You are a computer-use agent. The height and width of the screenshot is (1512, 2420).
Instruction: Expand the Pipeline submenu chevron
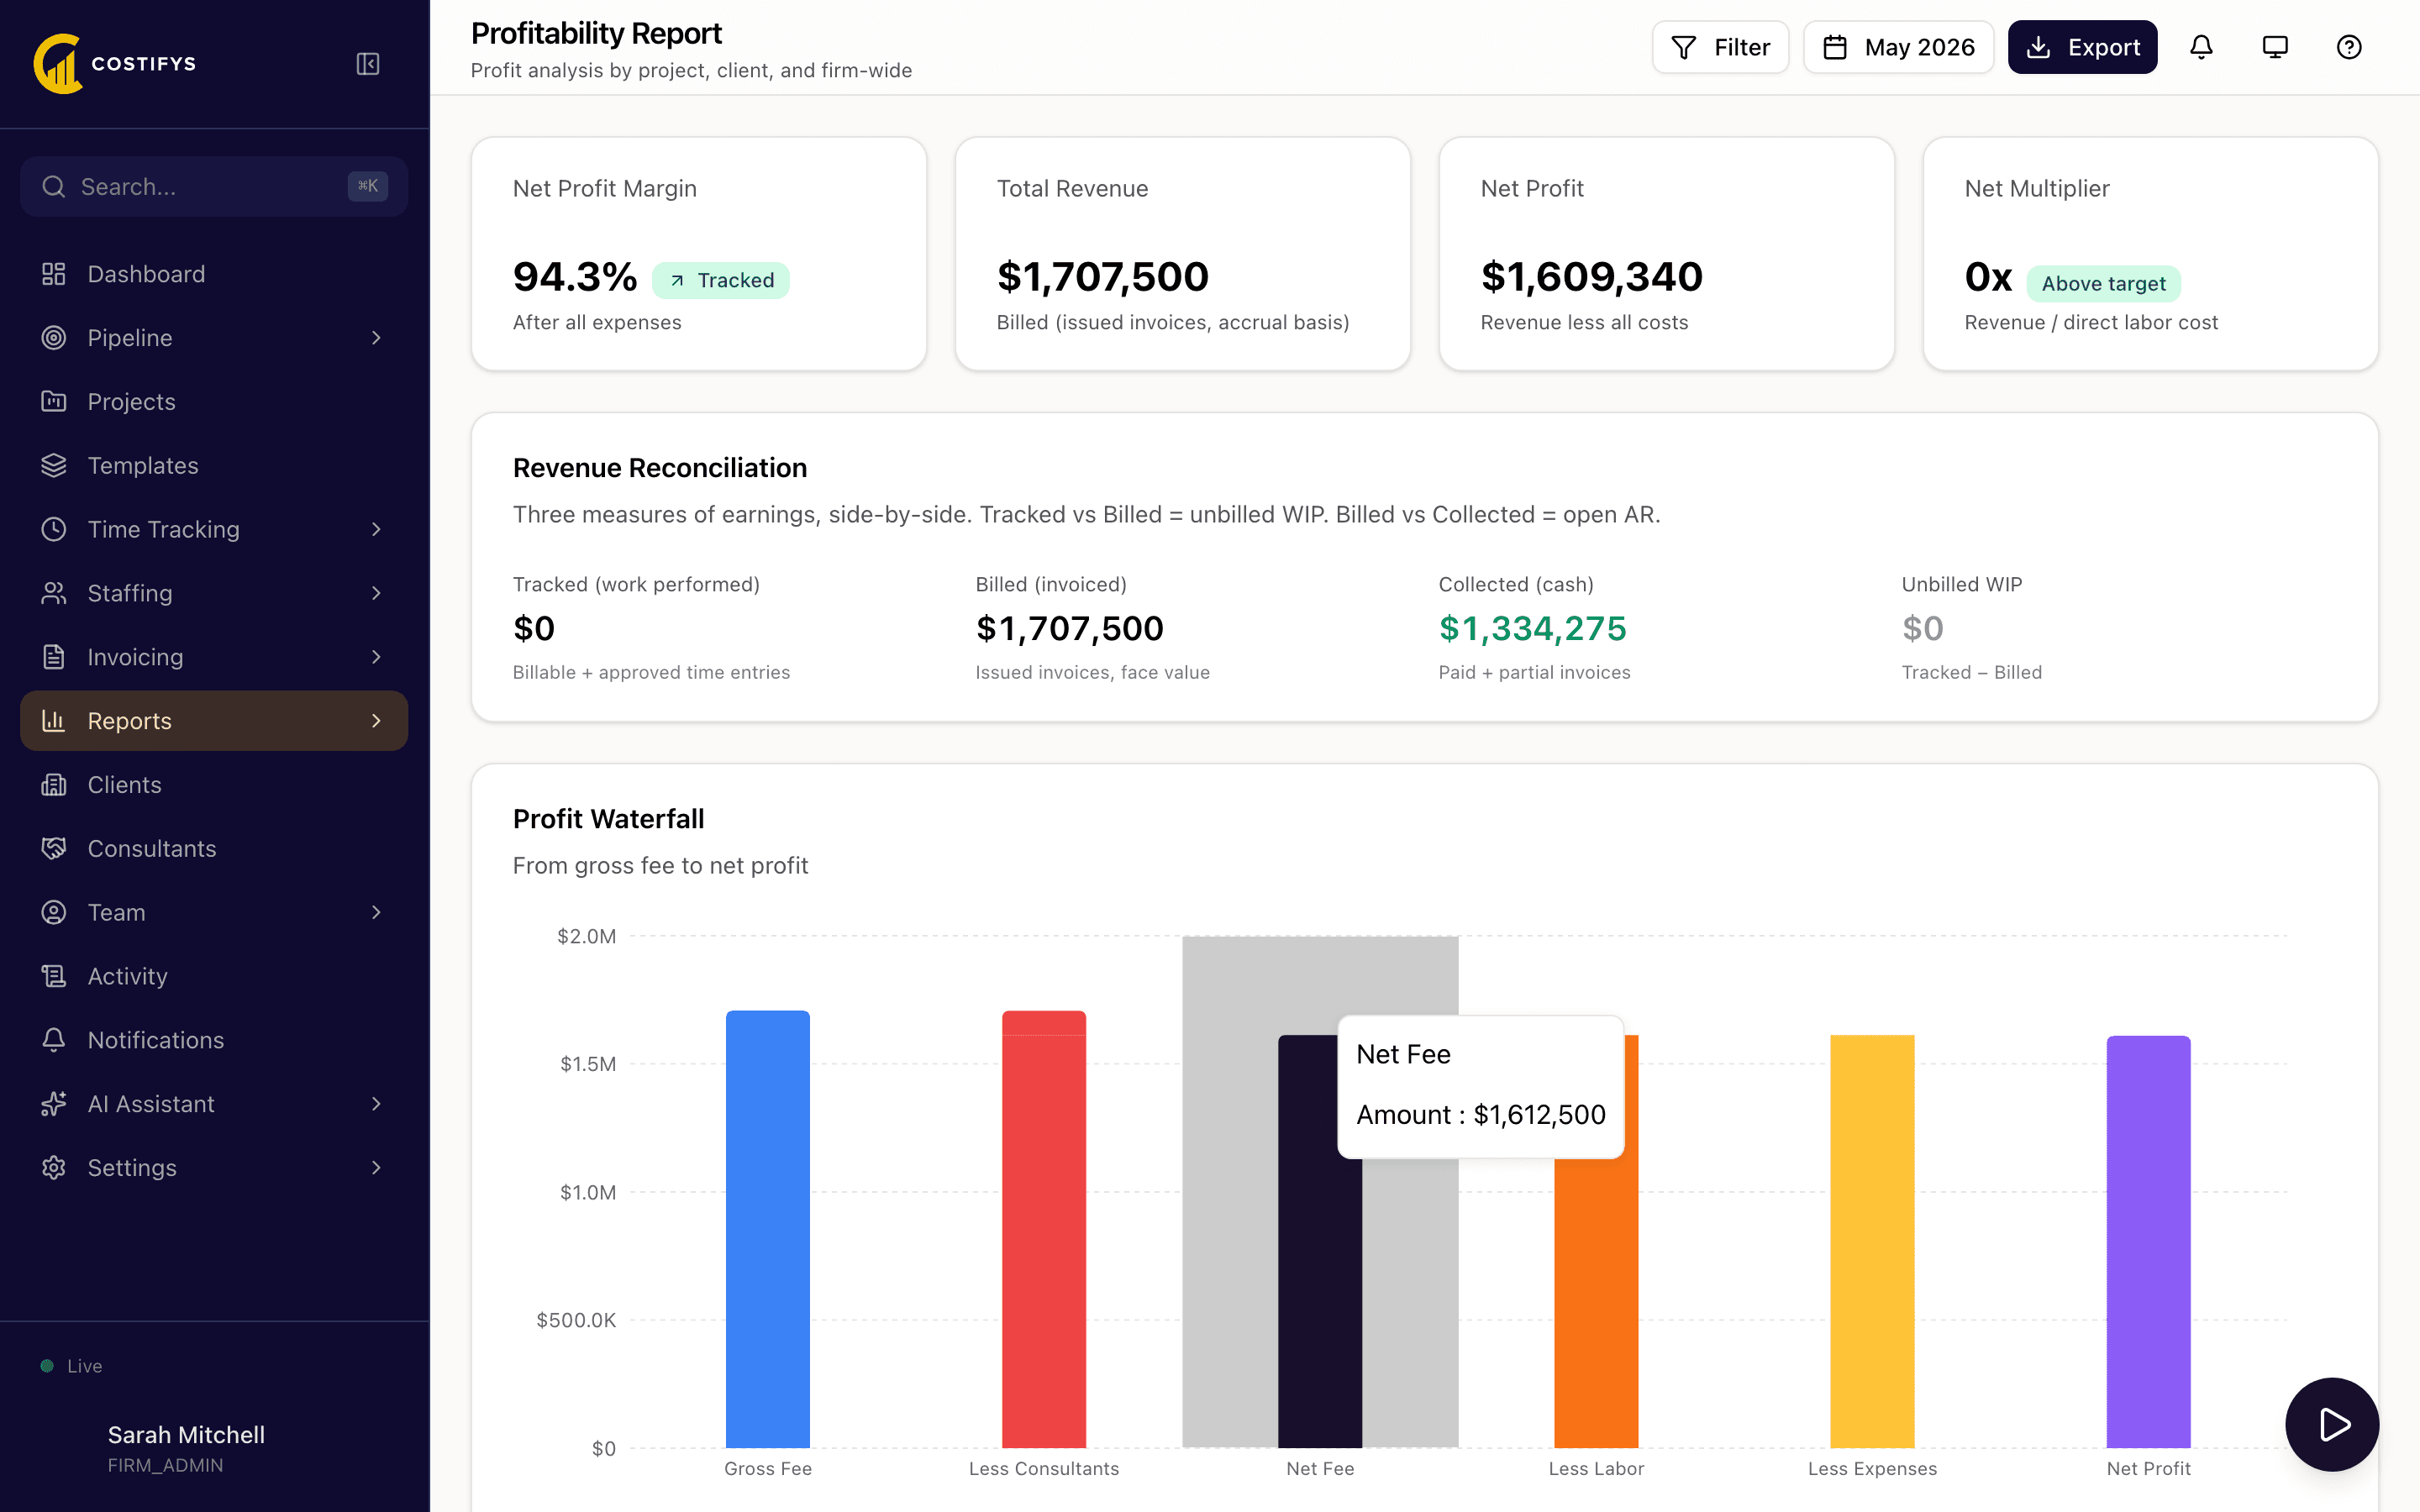(376, 338)
